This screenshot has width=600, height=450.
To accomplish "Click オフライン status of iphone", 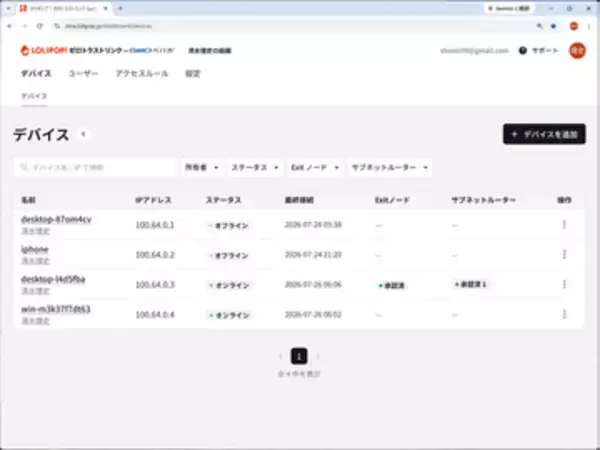I will click(x=228, y=256).
